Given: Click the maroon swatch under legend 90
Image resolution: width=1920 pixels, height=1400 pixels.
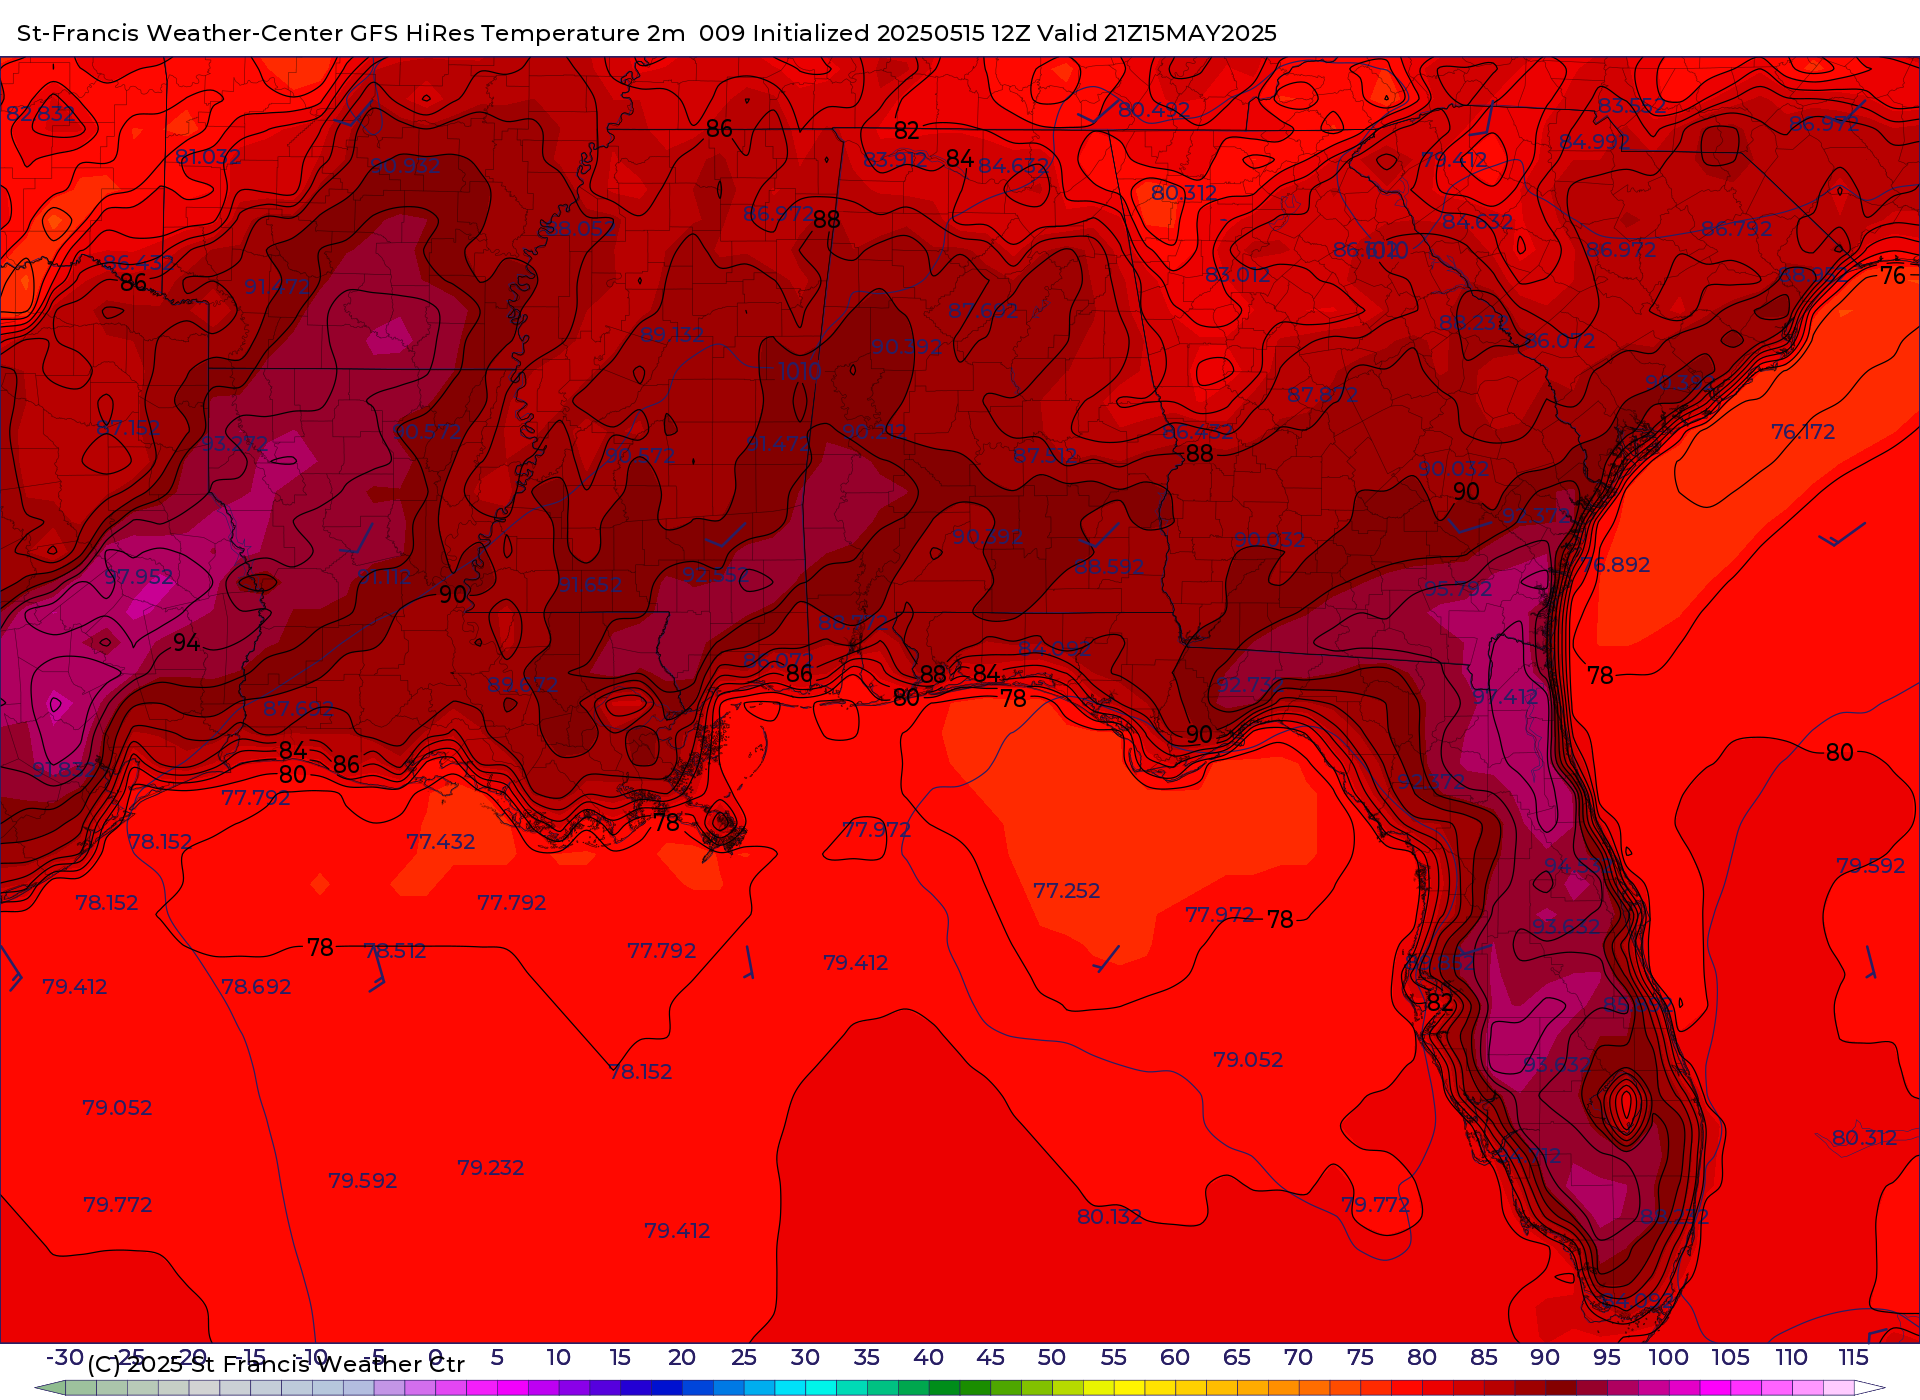Looking at the screenshot, I should pyautogui.click(x=1562, y=1388).
